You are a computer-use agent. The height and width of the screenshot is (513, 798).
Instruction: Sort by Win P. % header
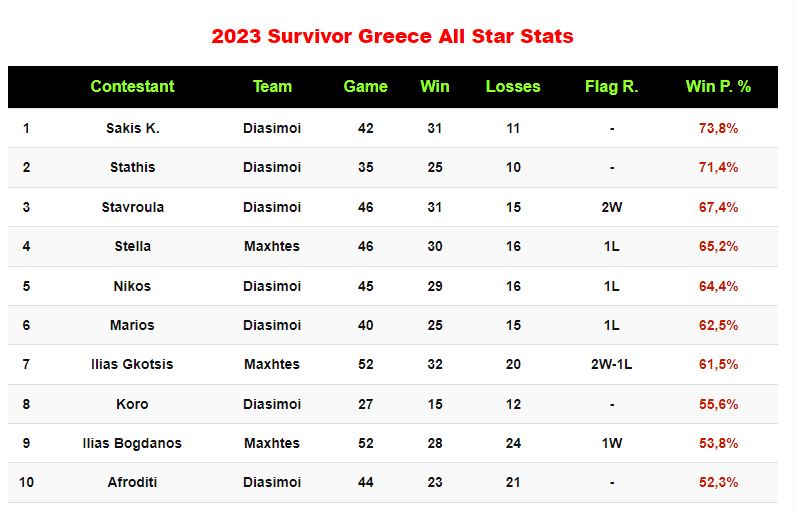click(718, 87)
